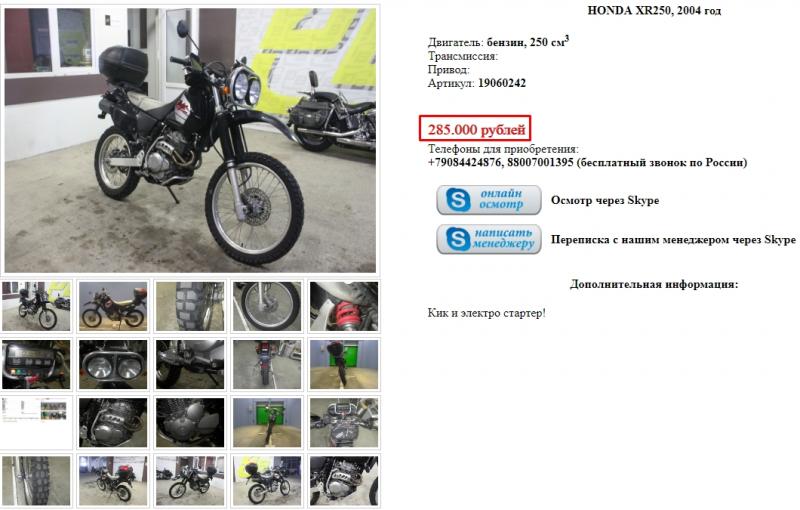Click the phone number +79084424876
The height and width of the screenshot is (510, 800).
click(464, 163)
